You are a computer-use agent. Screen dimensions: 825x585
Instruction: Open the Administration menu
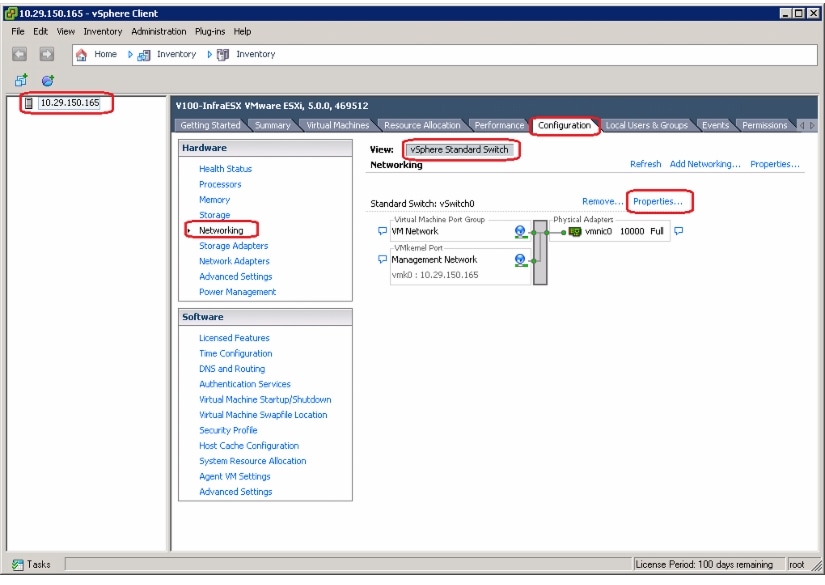[x=158, y=32]
